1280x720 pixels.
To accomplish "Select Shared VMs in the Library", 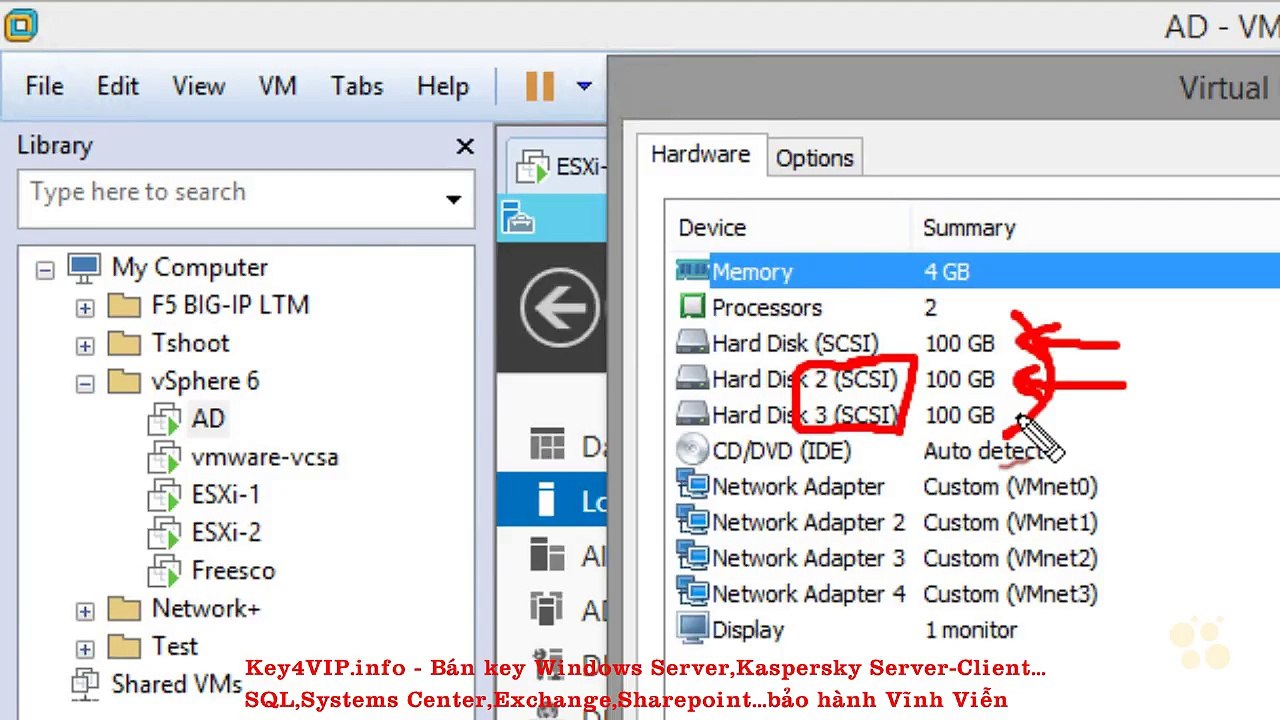I will (x=176, y=684).
